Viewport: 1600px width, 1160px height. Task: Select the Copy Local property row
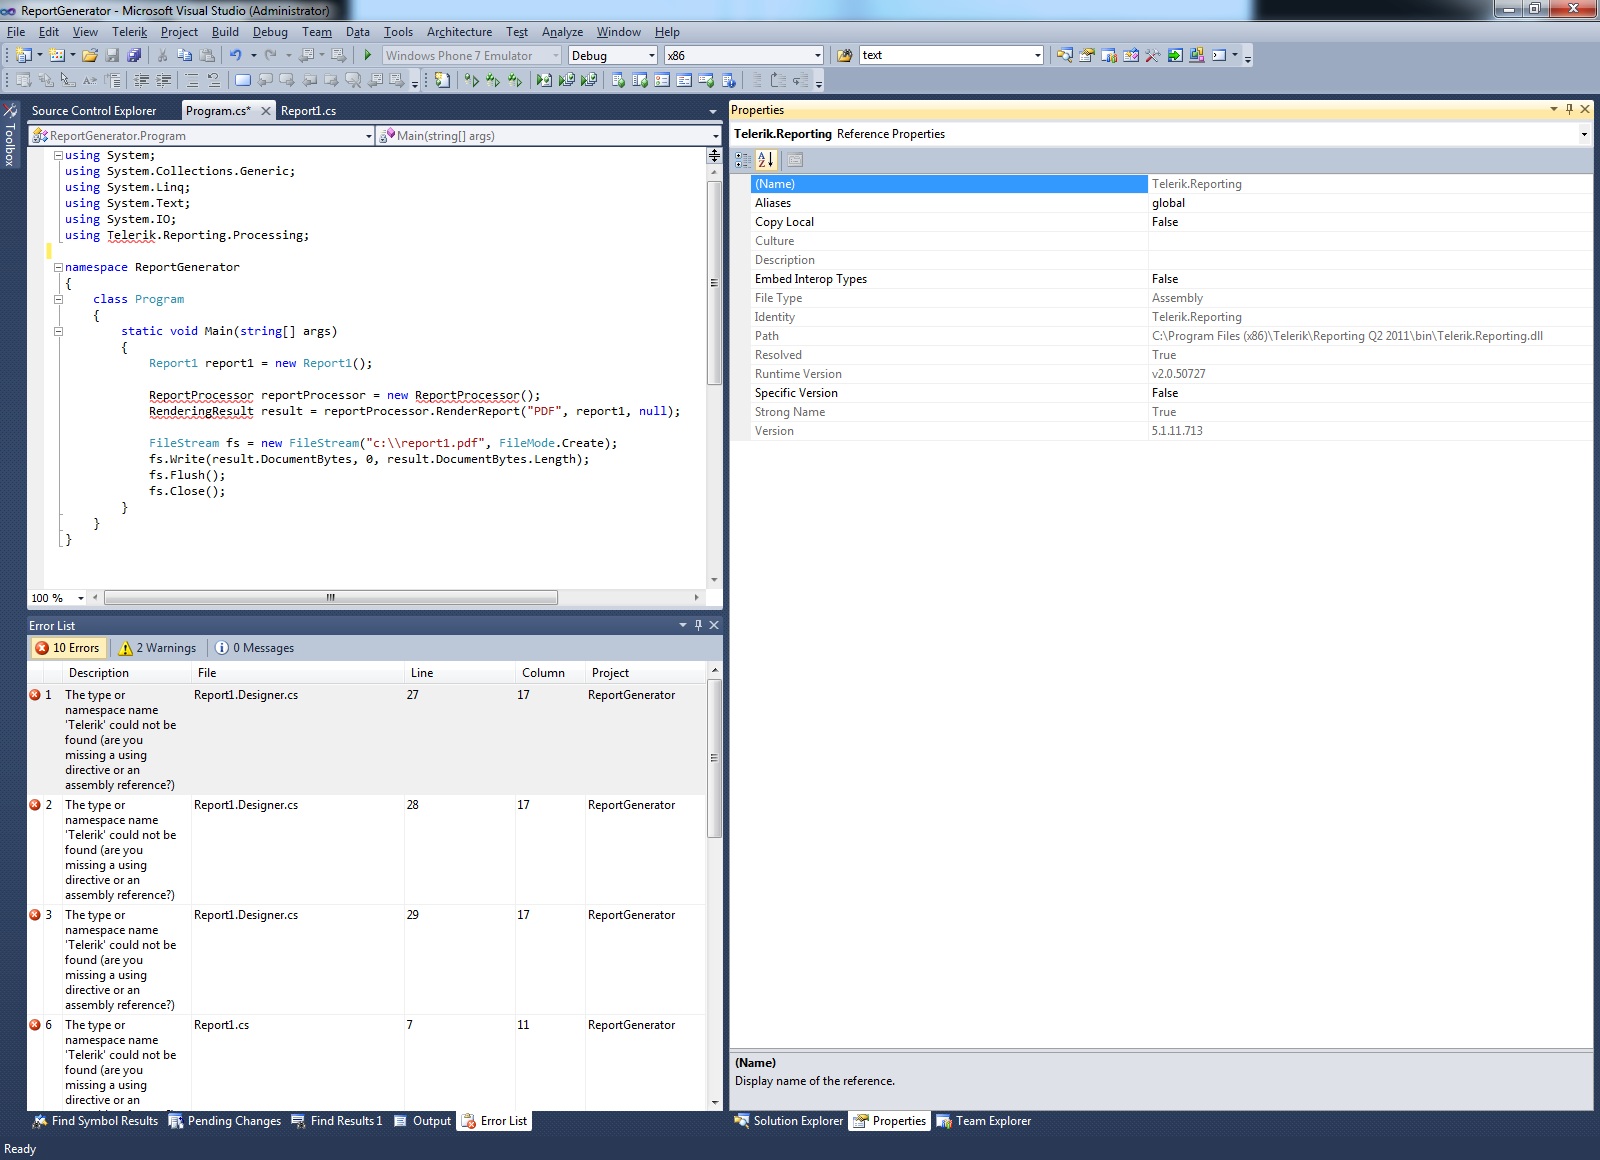pos(785,222)
